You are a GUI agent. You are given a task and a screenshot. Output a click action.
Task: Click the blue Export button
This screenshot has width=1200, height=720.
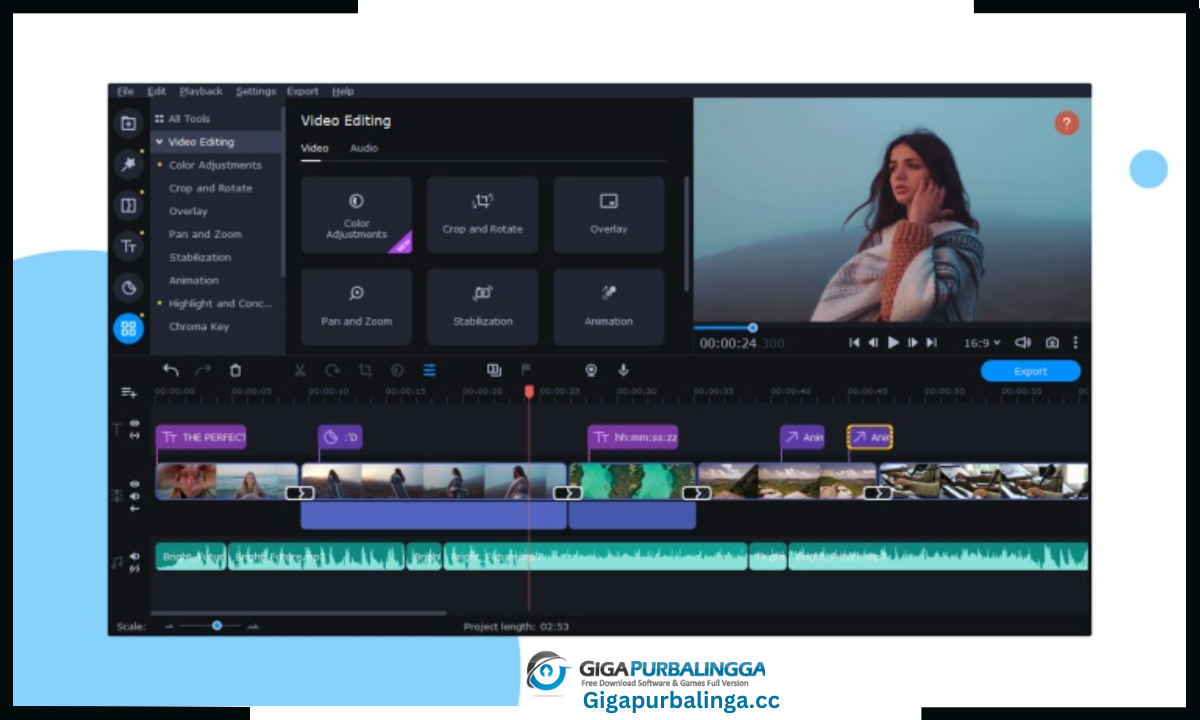pos(1031,371)
